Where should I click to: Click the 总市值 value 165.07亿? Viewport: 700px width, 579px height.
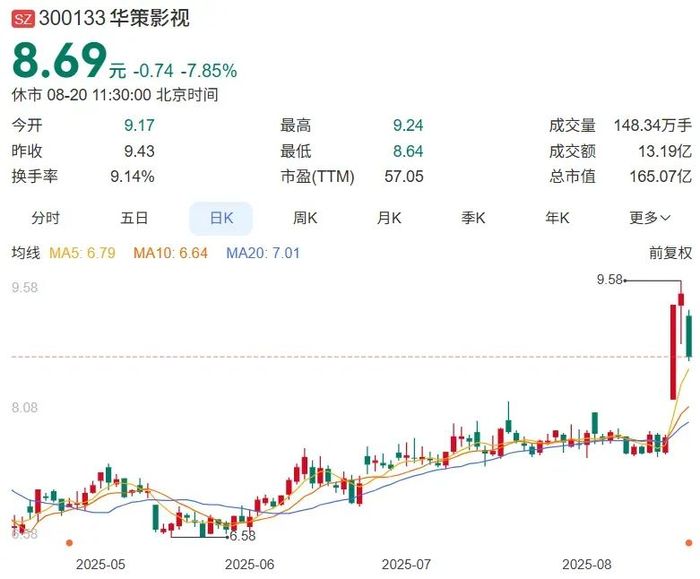[x=661, y=176]
